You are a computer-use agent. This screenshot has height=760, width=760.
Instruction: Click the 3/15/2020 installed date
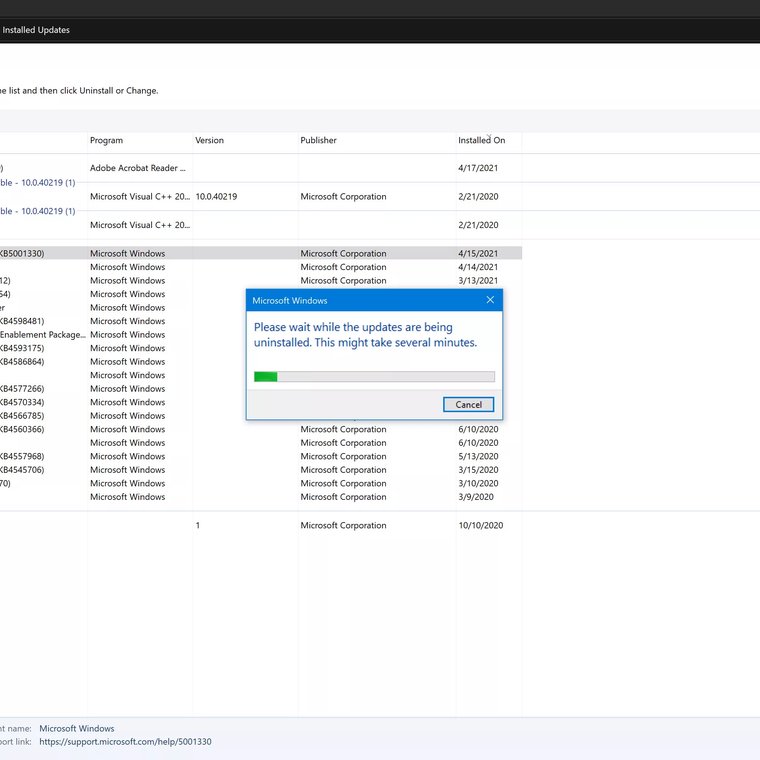tap(478, 470)
